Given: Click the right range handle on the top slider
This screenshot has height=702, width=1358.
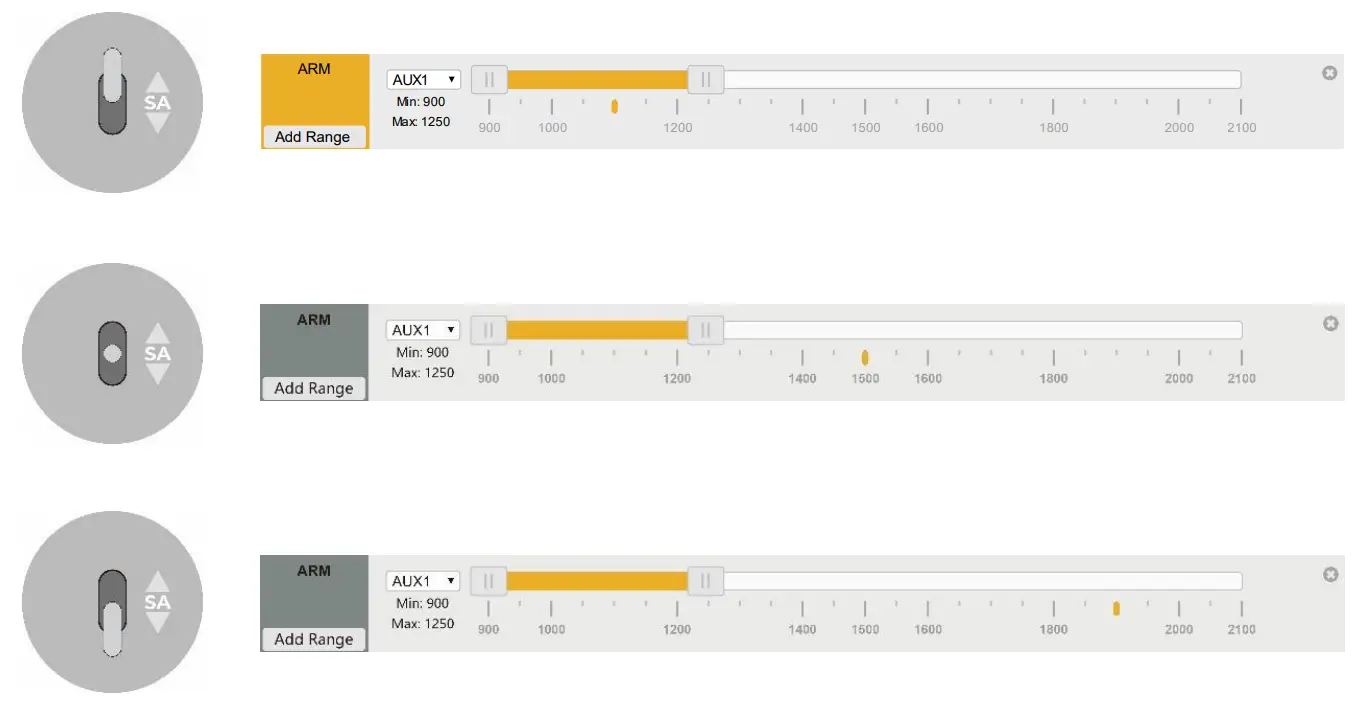Looking at the screenshot, I should [x=706, y=79].
